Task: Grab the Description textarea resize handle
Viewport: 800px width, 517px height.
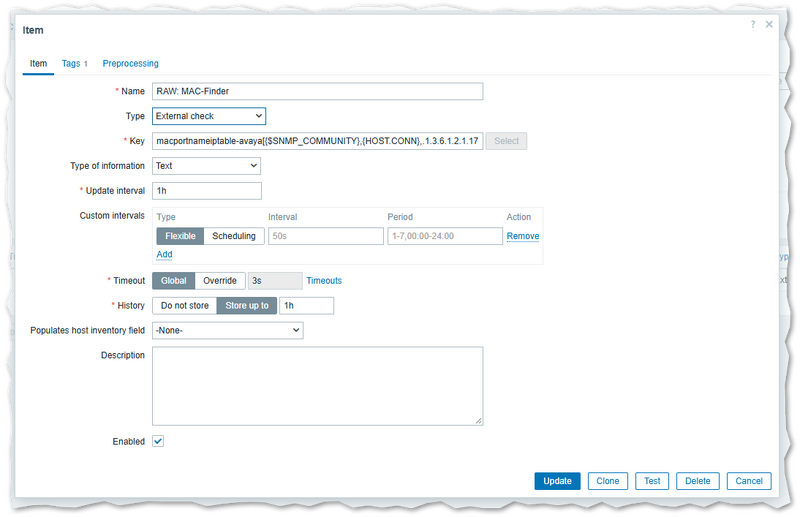Action: point(479,421)
